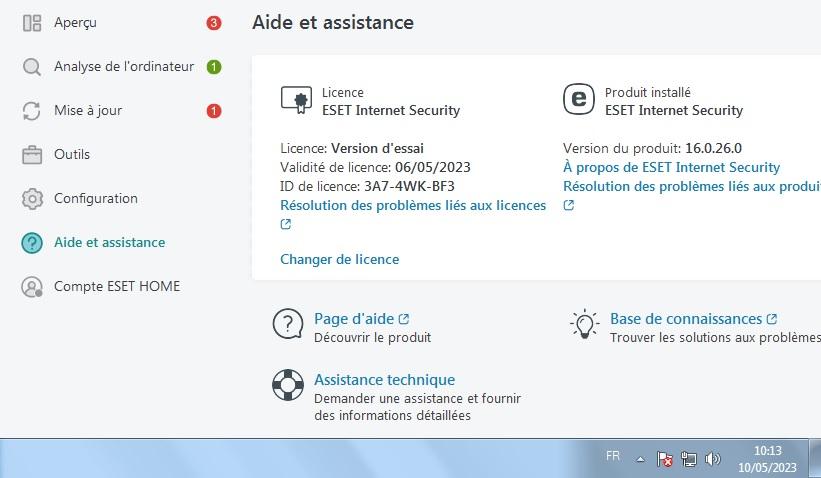Image resolution: width=821 pixels, height=478 pixels.
Task: Click the Assistance technique link
Action: [x=384, y=380]
